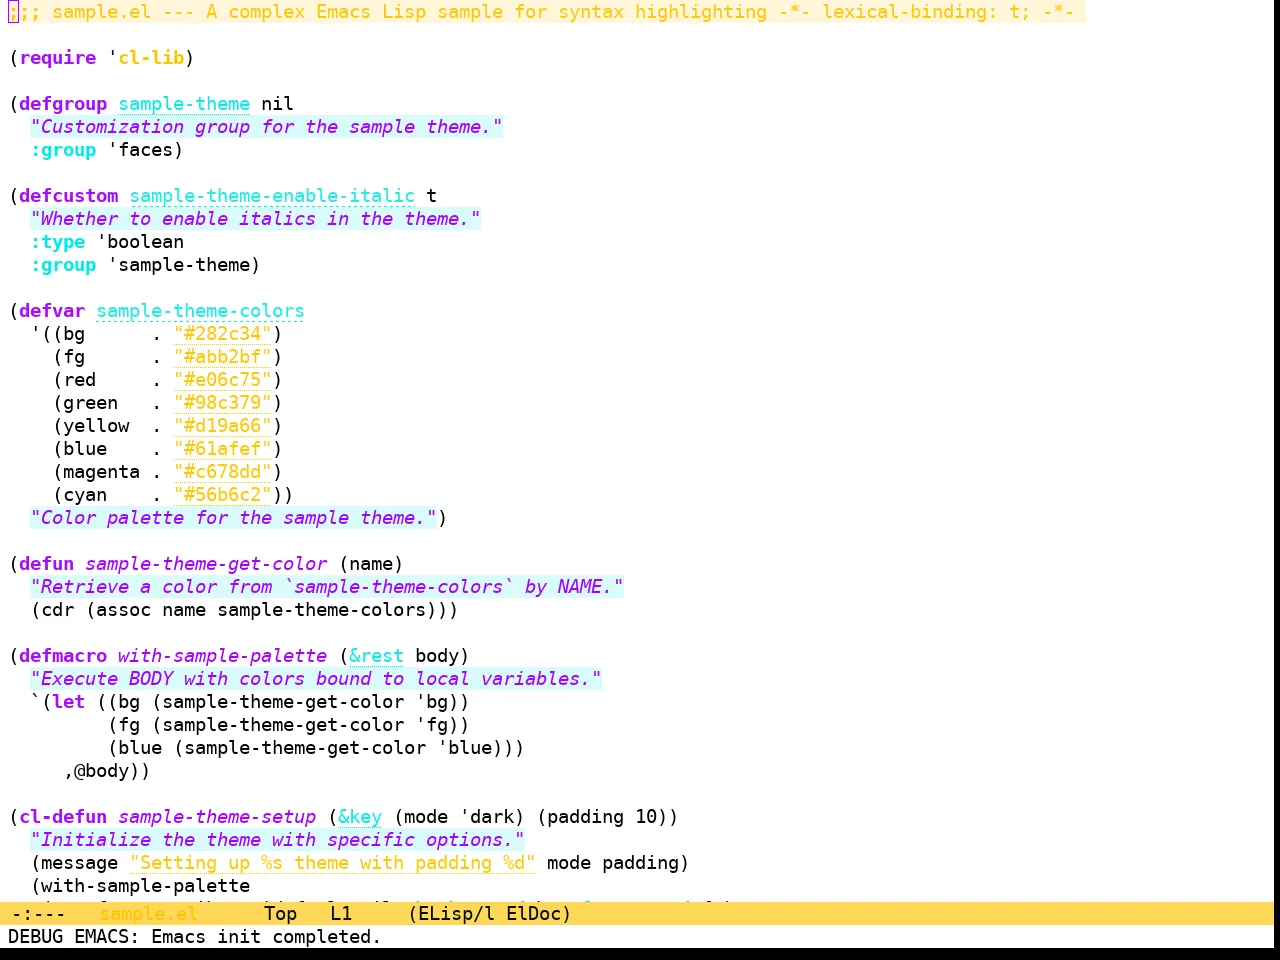This screenshot has height=960, width=1280.
Task: Click function name 'sample-theme-get-color' after defun
Action: (x=206, y=564)
